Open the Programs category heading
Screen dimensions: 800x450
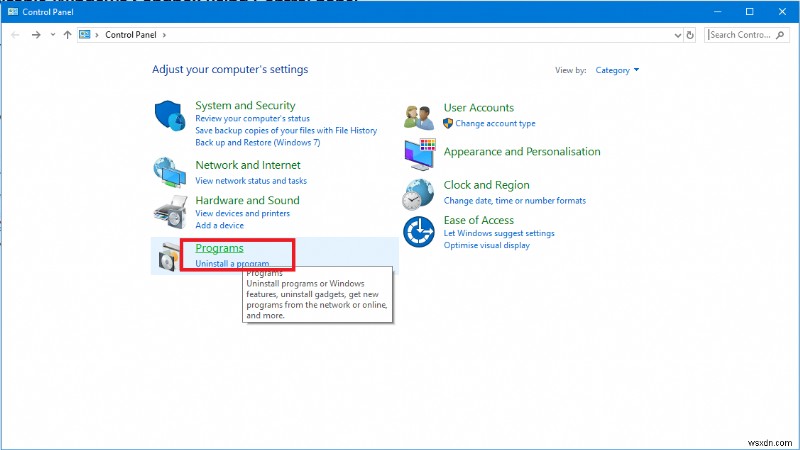(219, 248)
